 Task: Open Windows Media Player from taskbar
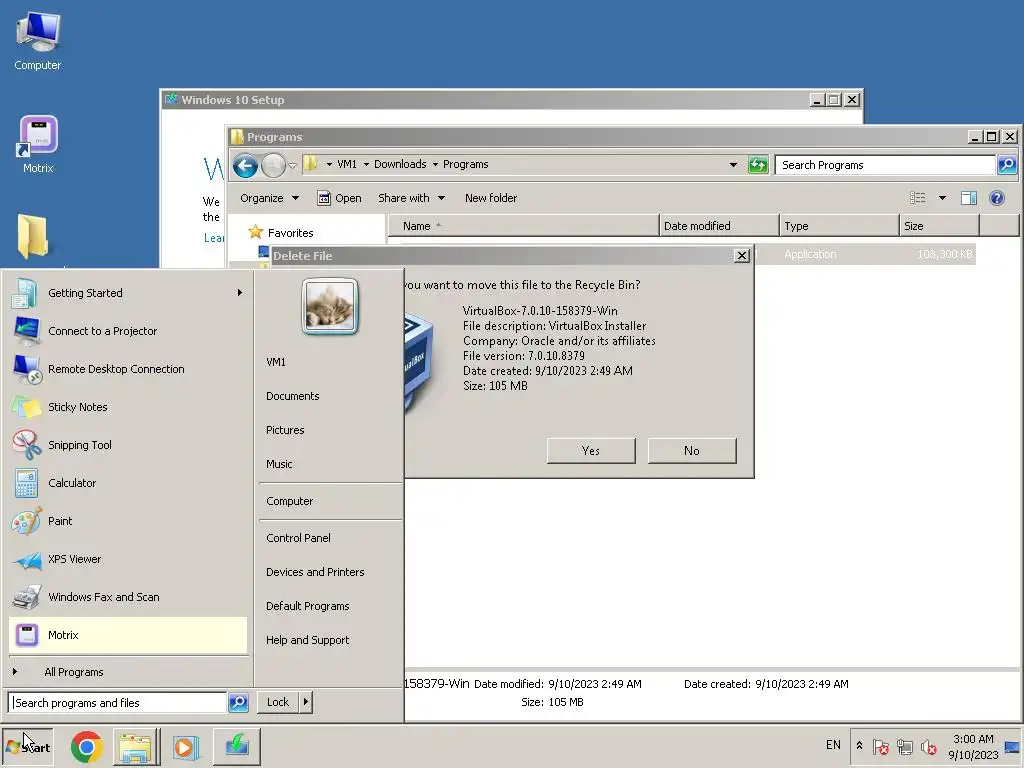coord(185,747)
